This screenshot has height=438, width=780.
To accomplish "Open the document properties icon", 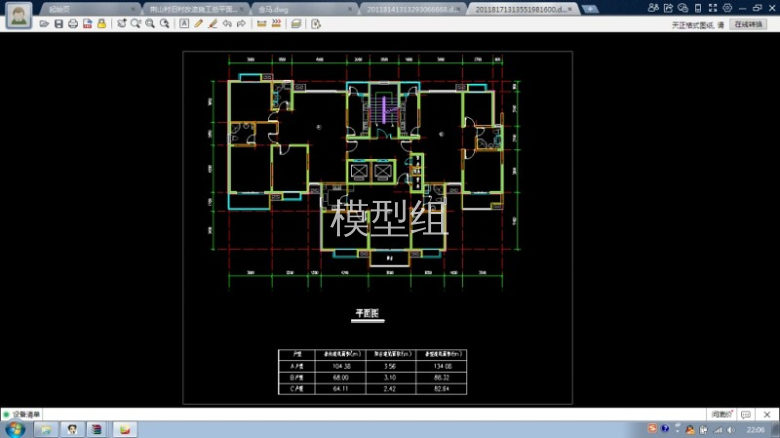I will [x=316, y=24].
